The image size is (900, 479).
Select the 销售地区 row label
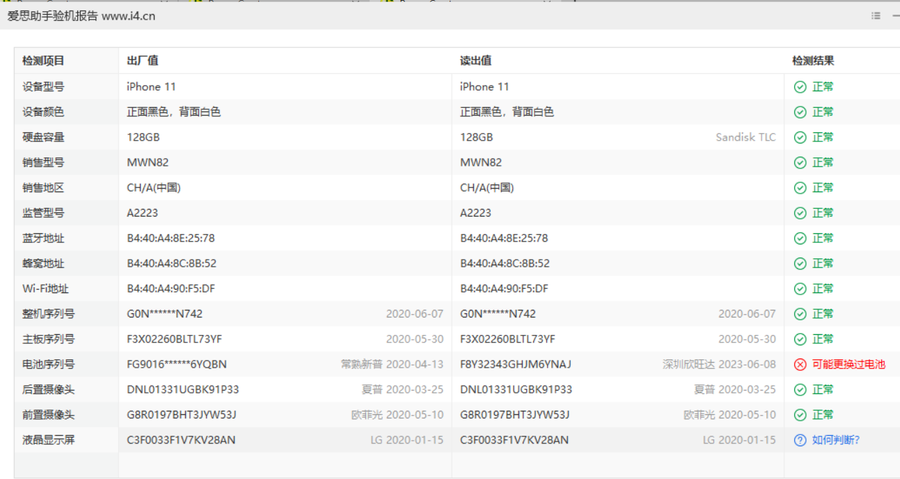tap(43, 188)
